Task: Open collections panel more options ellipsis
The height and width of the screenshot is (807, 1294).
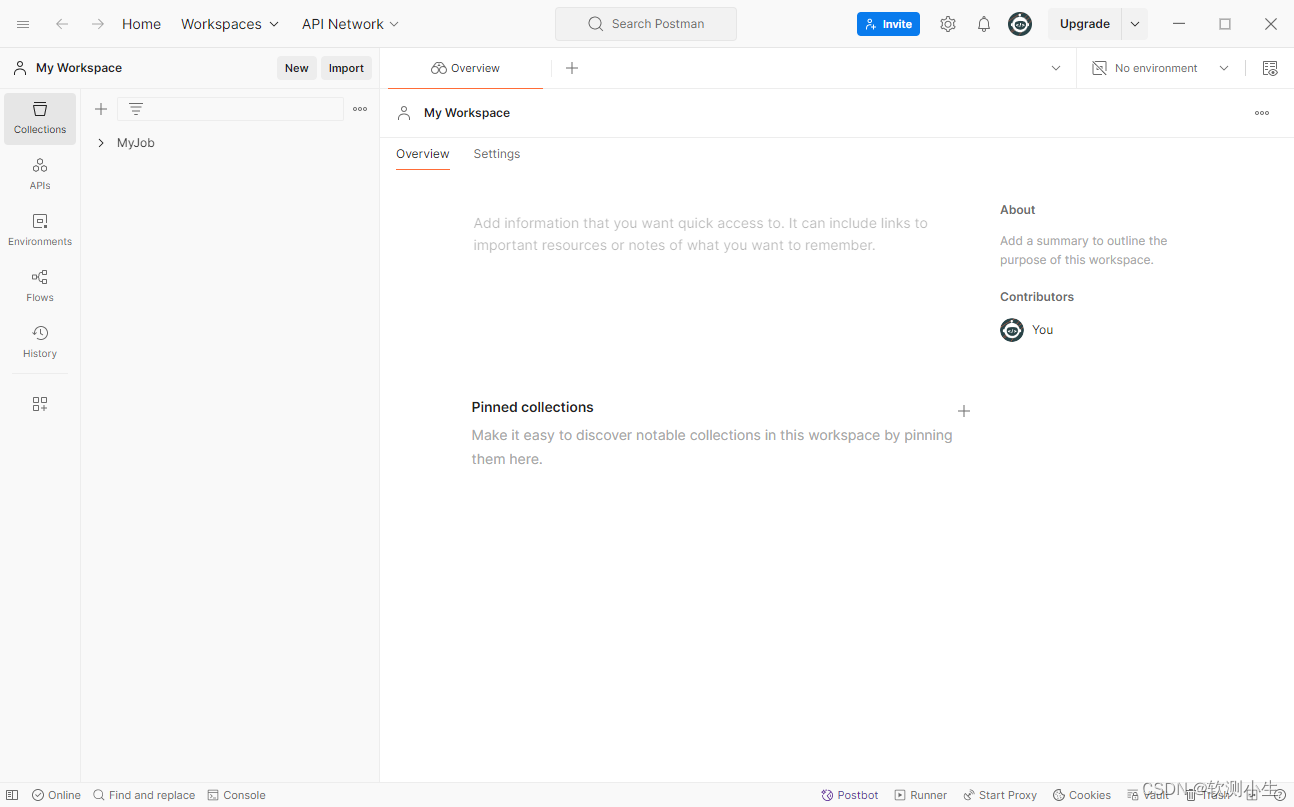Action: coord(360,109)
